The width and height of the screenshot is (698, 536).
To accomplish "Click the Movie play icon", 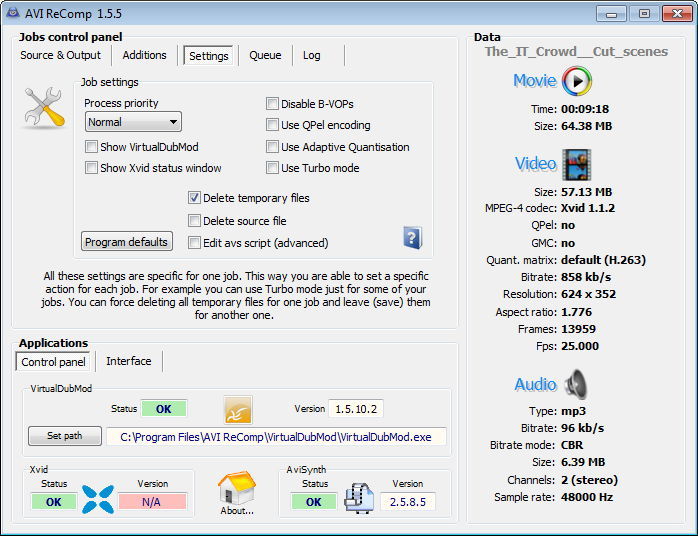I will point(577,81).
